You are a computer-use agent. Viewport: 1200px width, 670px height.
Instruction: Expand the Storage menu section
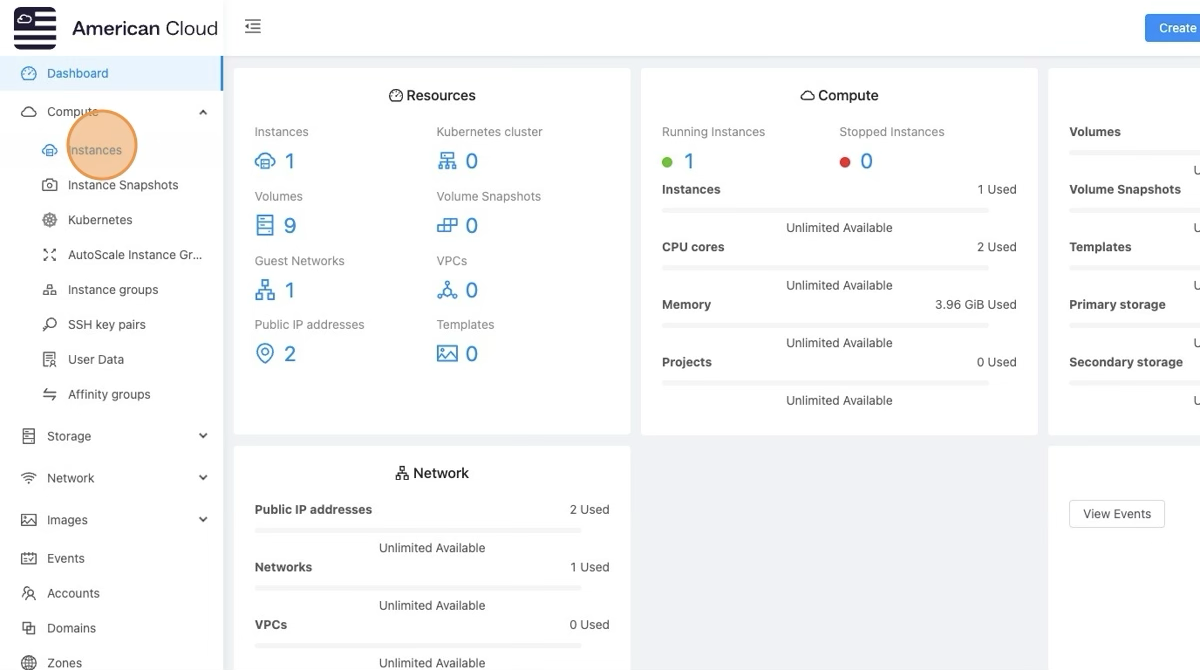203,436
